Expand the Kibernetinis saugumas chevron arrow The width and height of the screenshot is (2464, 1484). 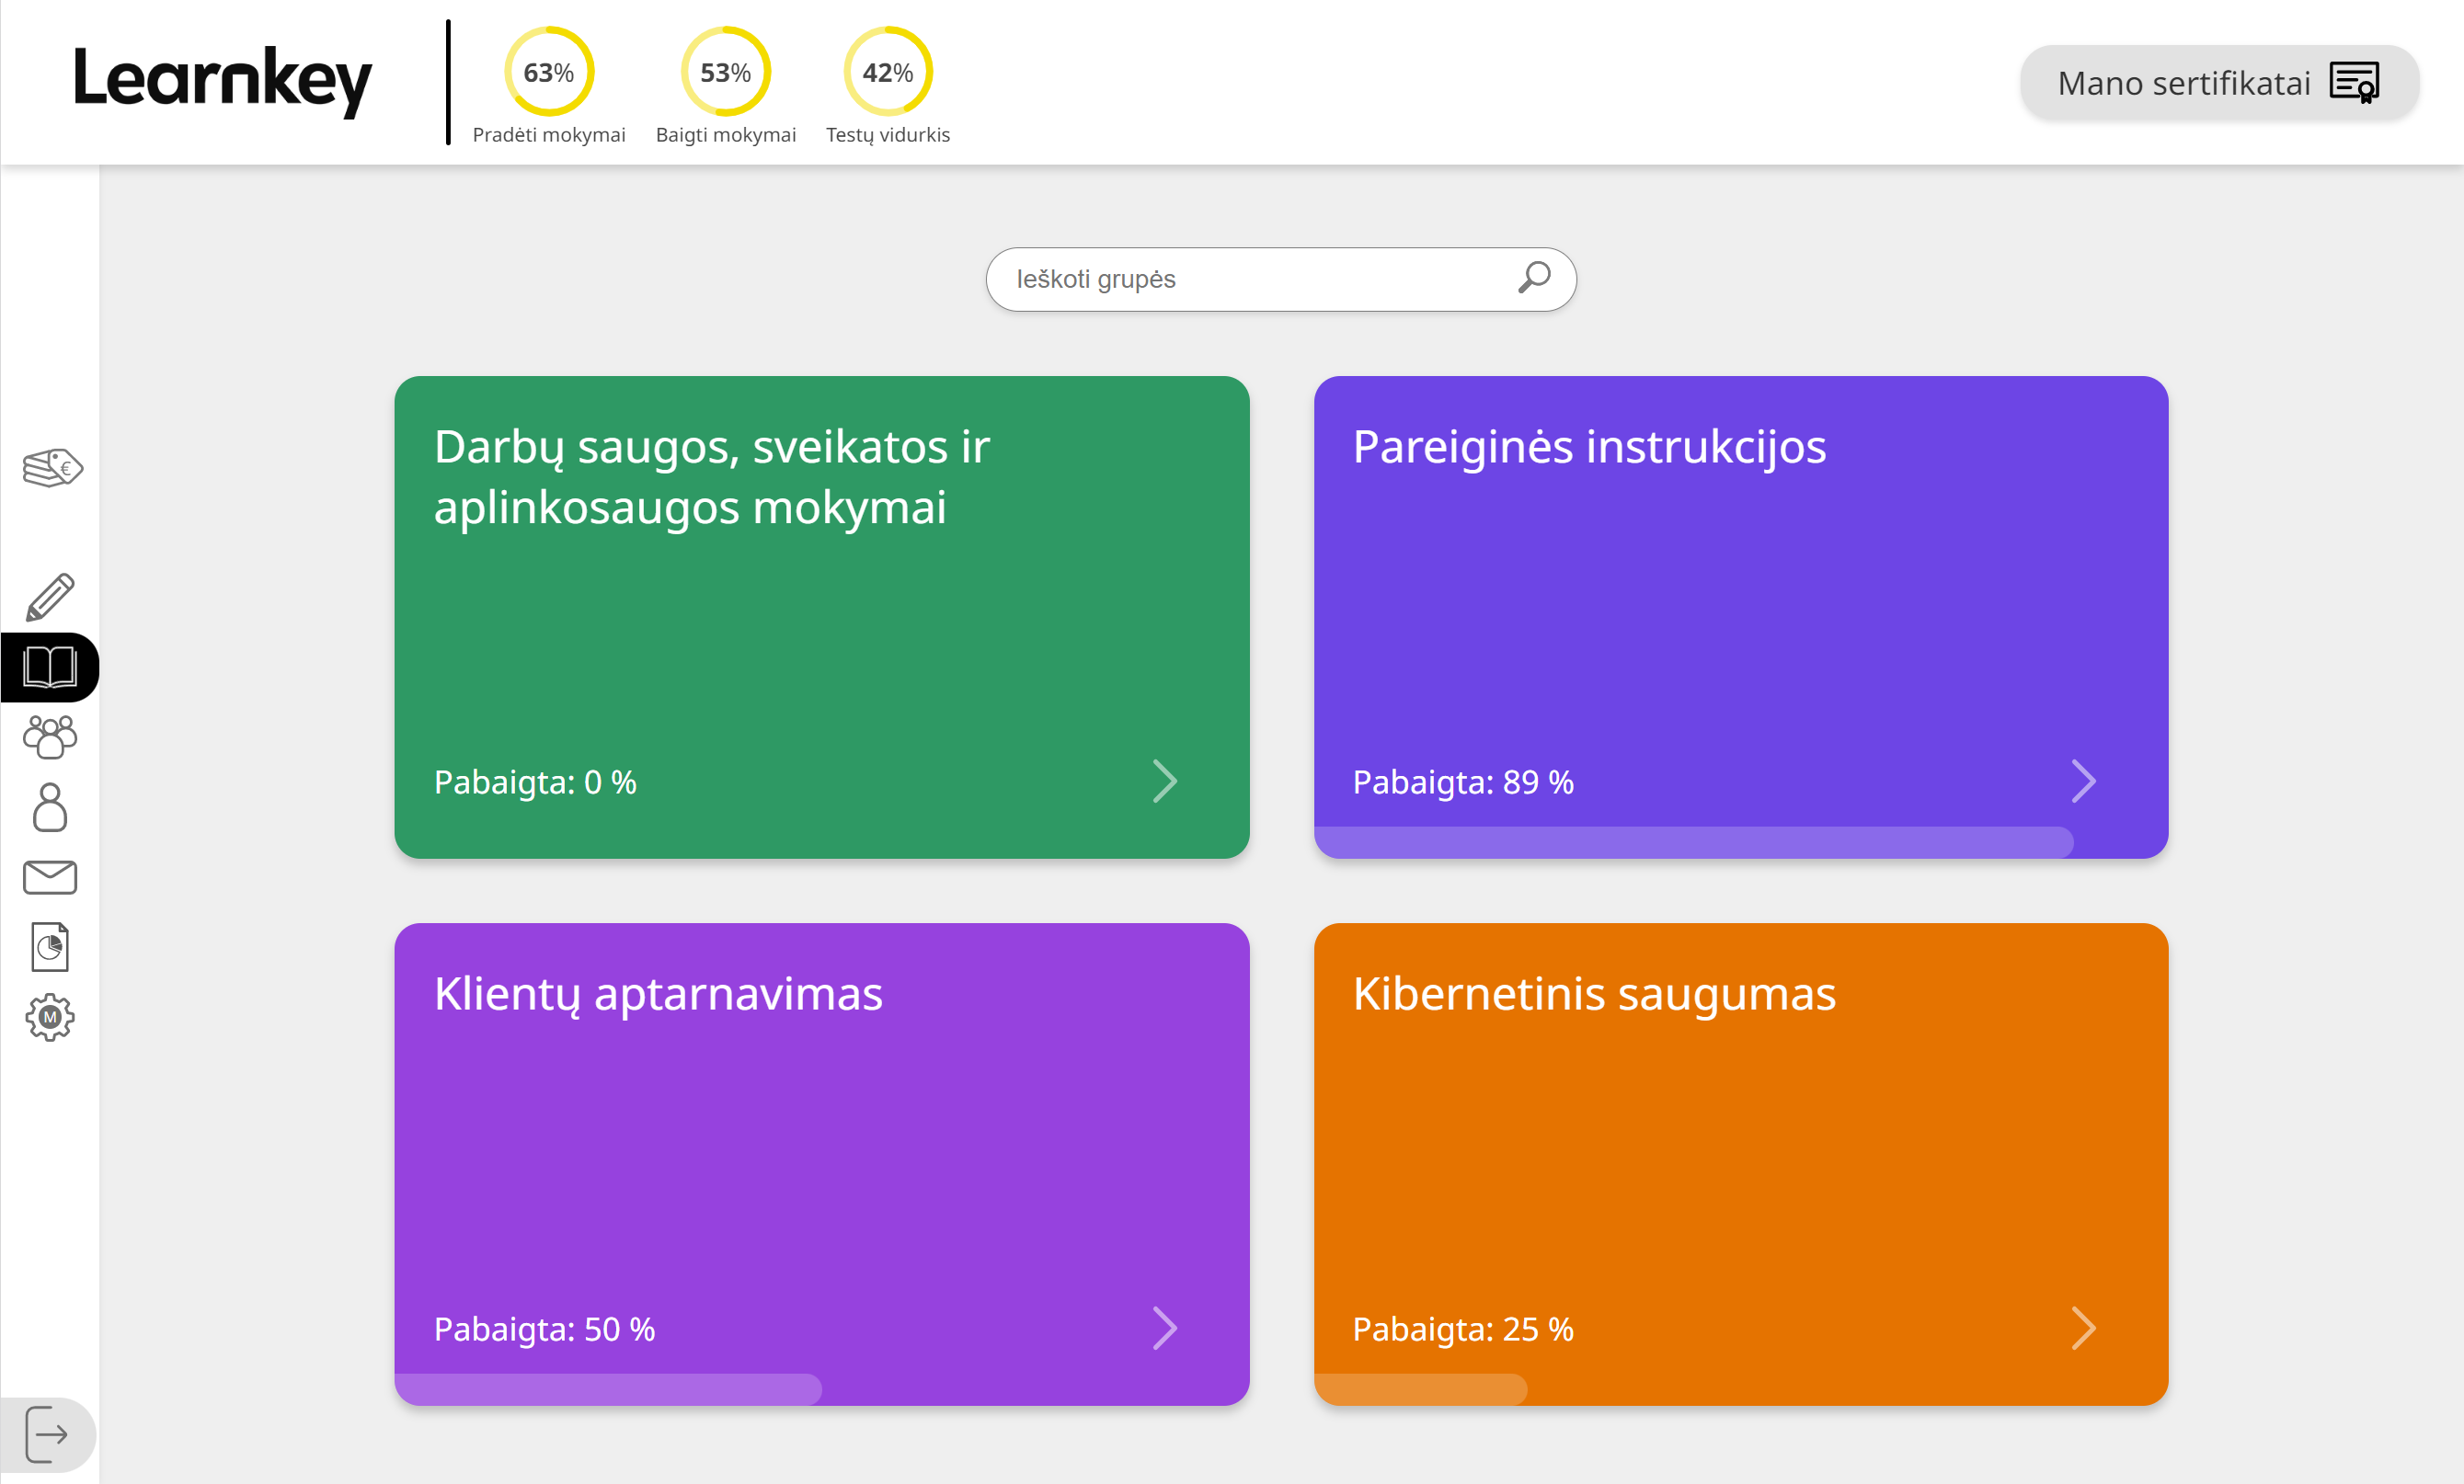tap(2083, 1328)
